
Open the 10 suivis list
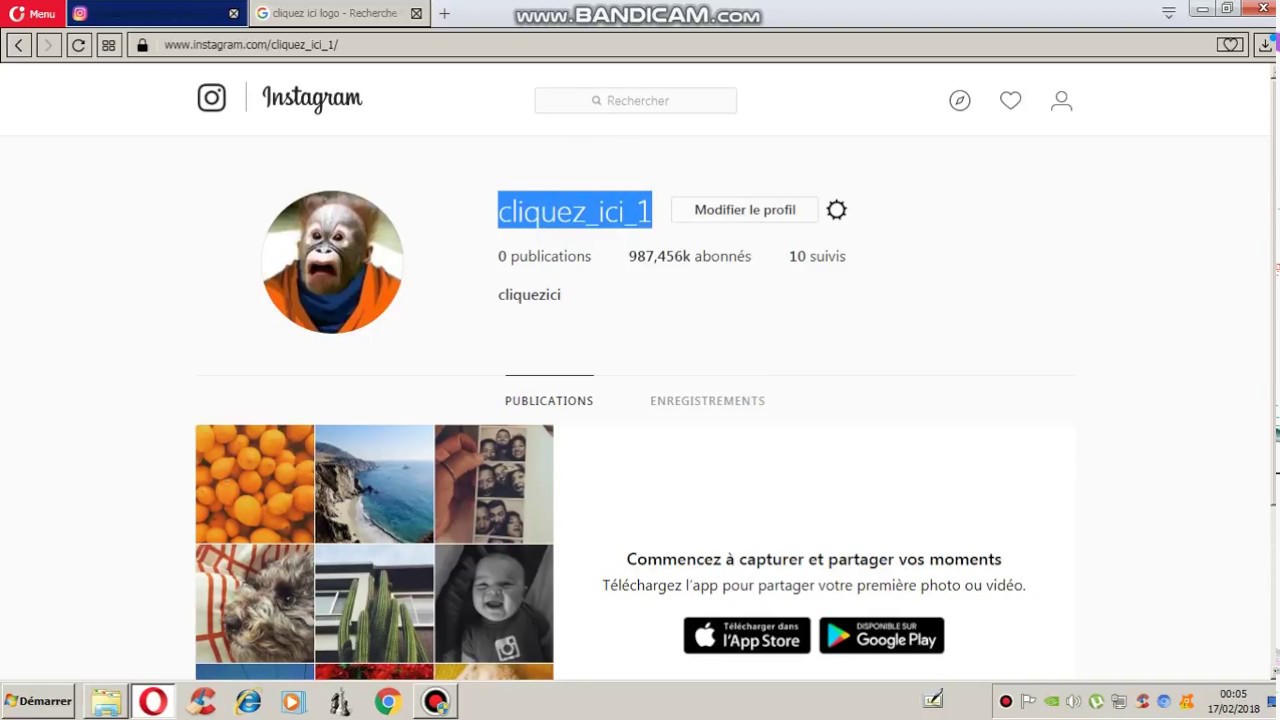[817, 257]
